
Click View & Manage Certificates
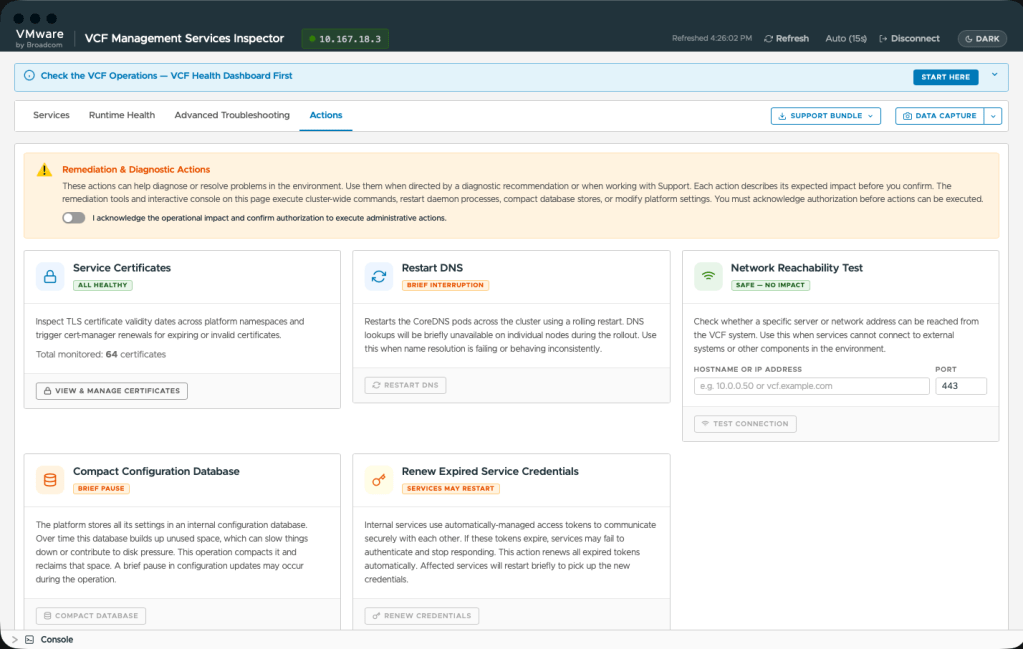point(112,391)
